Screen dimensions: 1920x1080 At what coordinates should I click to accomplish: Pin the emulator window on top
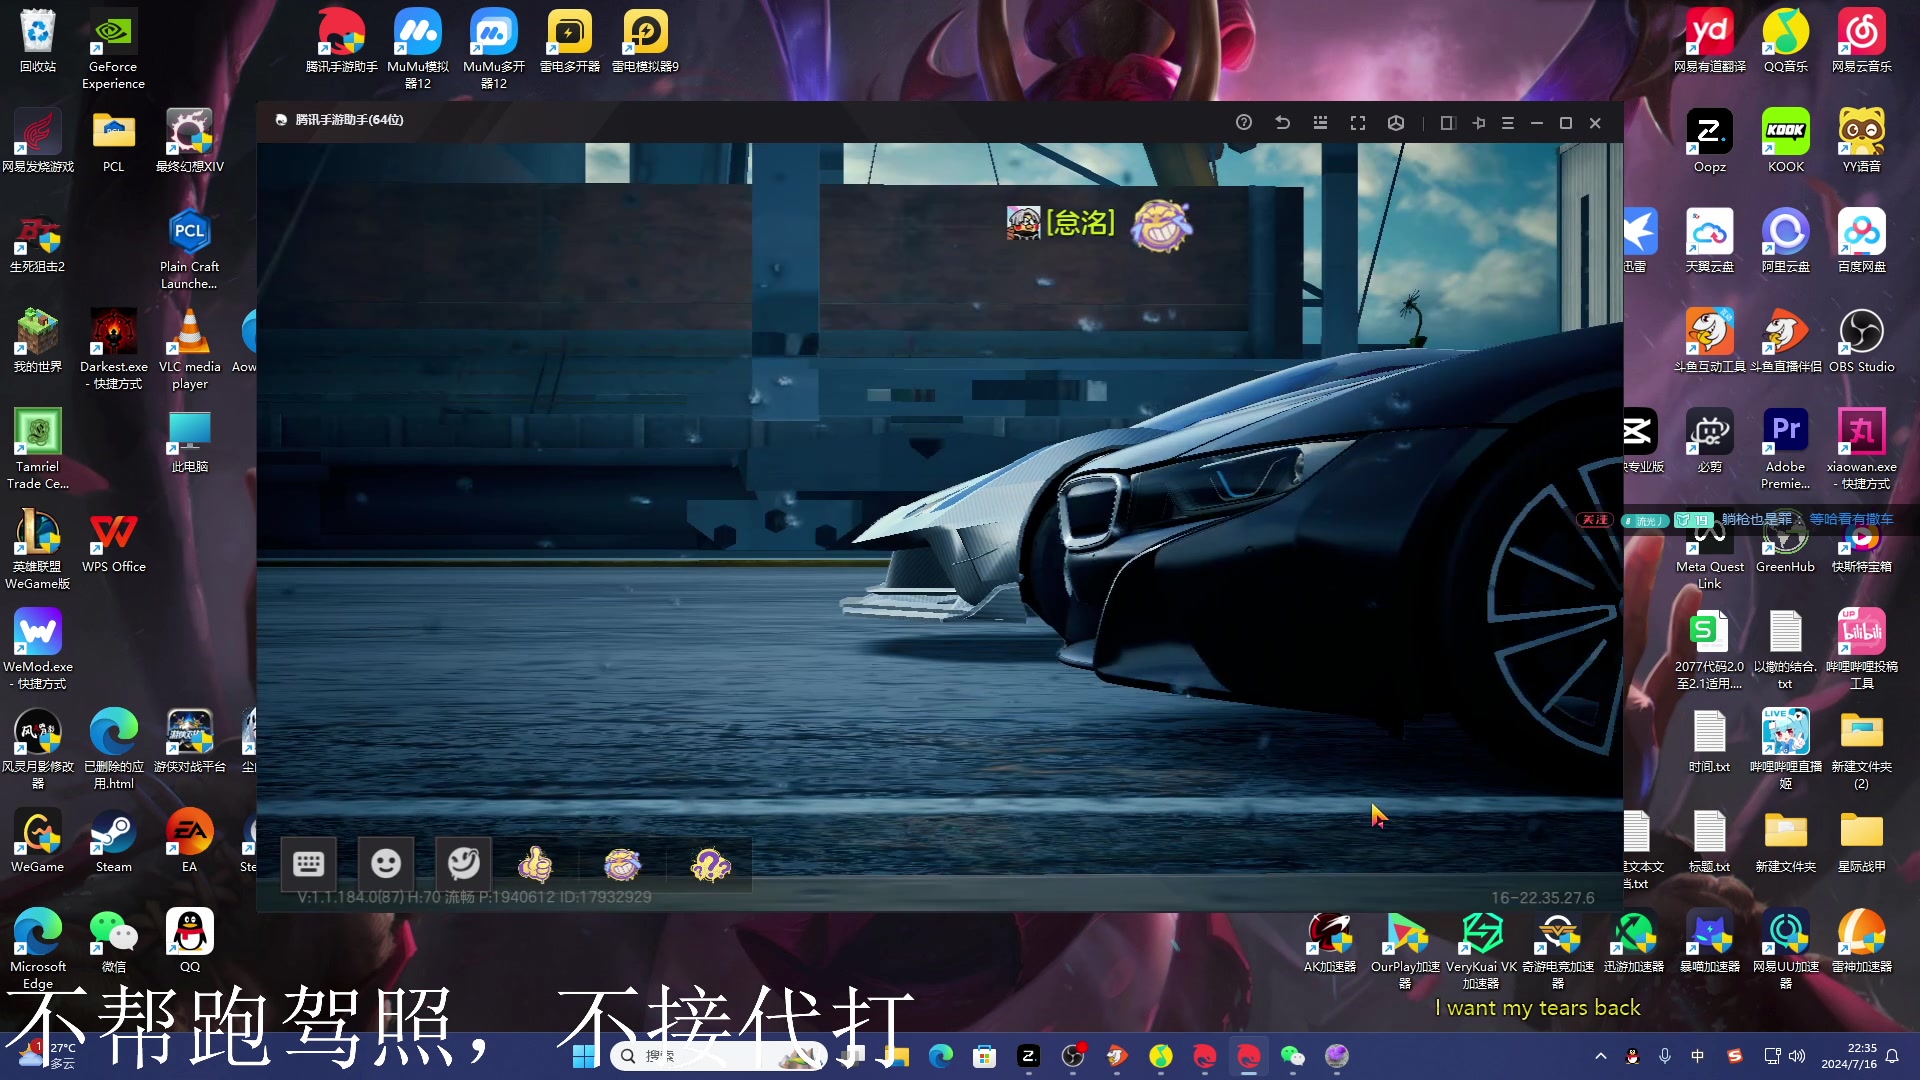pyautogui.click(x=1479, y=123)
